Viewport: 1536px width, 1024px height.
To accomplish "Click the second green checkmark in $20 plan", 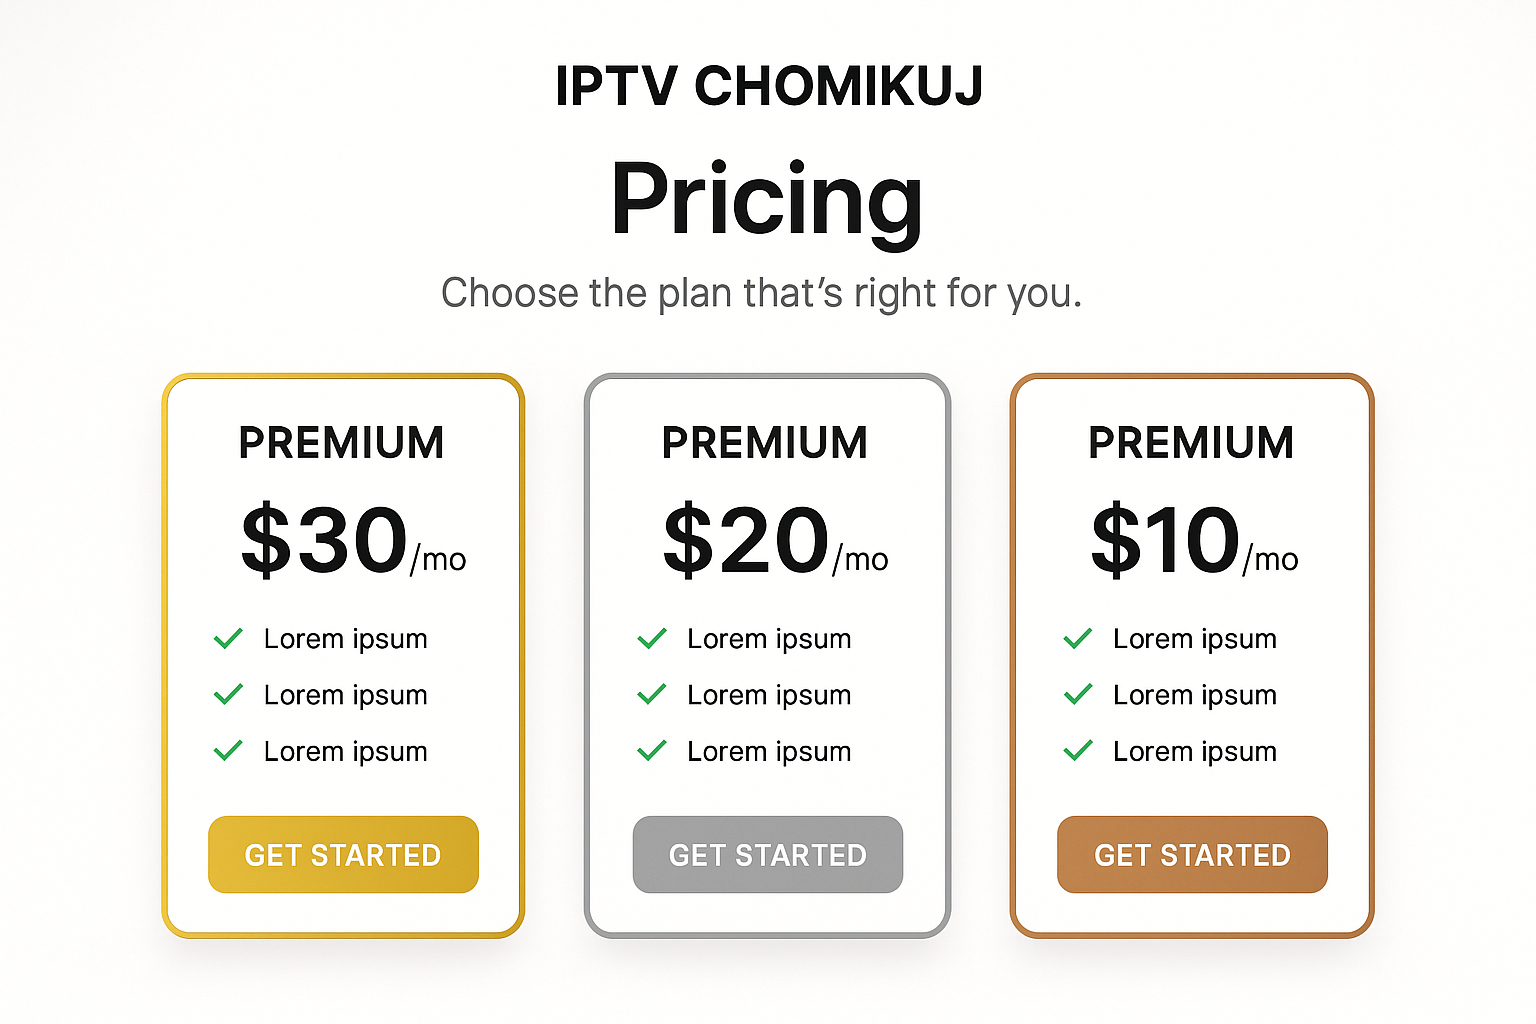I will coord(652,694).
